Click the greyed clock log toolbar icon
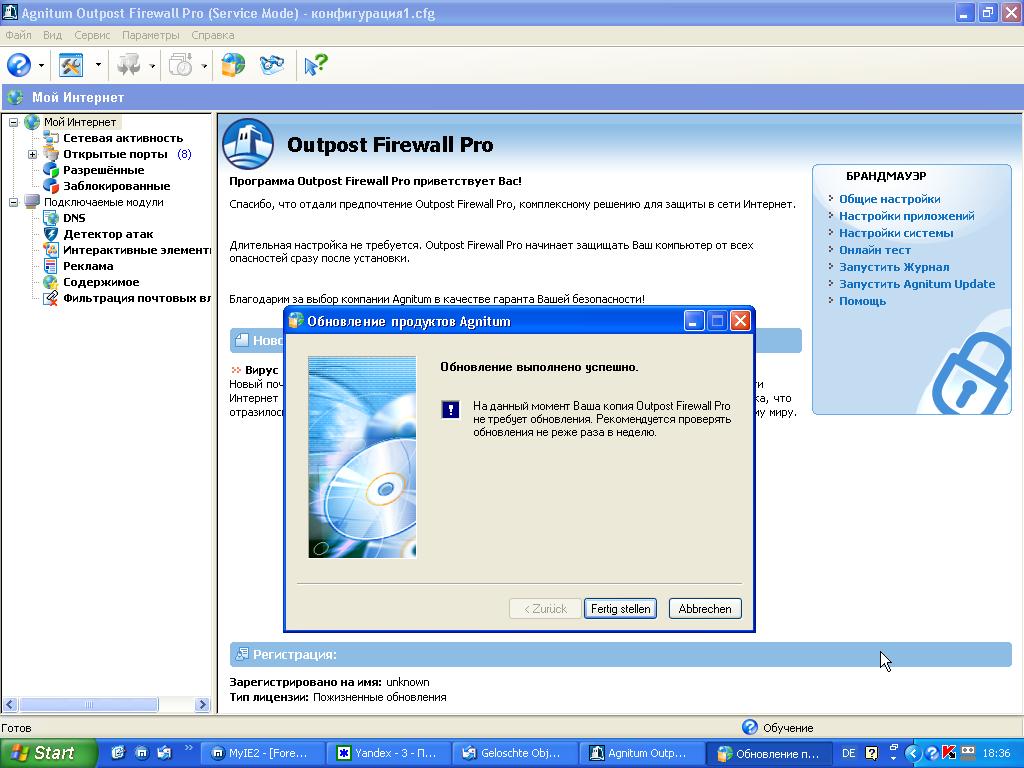The width and height of the screenshot is (1024, 768). point(181,65)
